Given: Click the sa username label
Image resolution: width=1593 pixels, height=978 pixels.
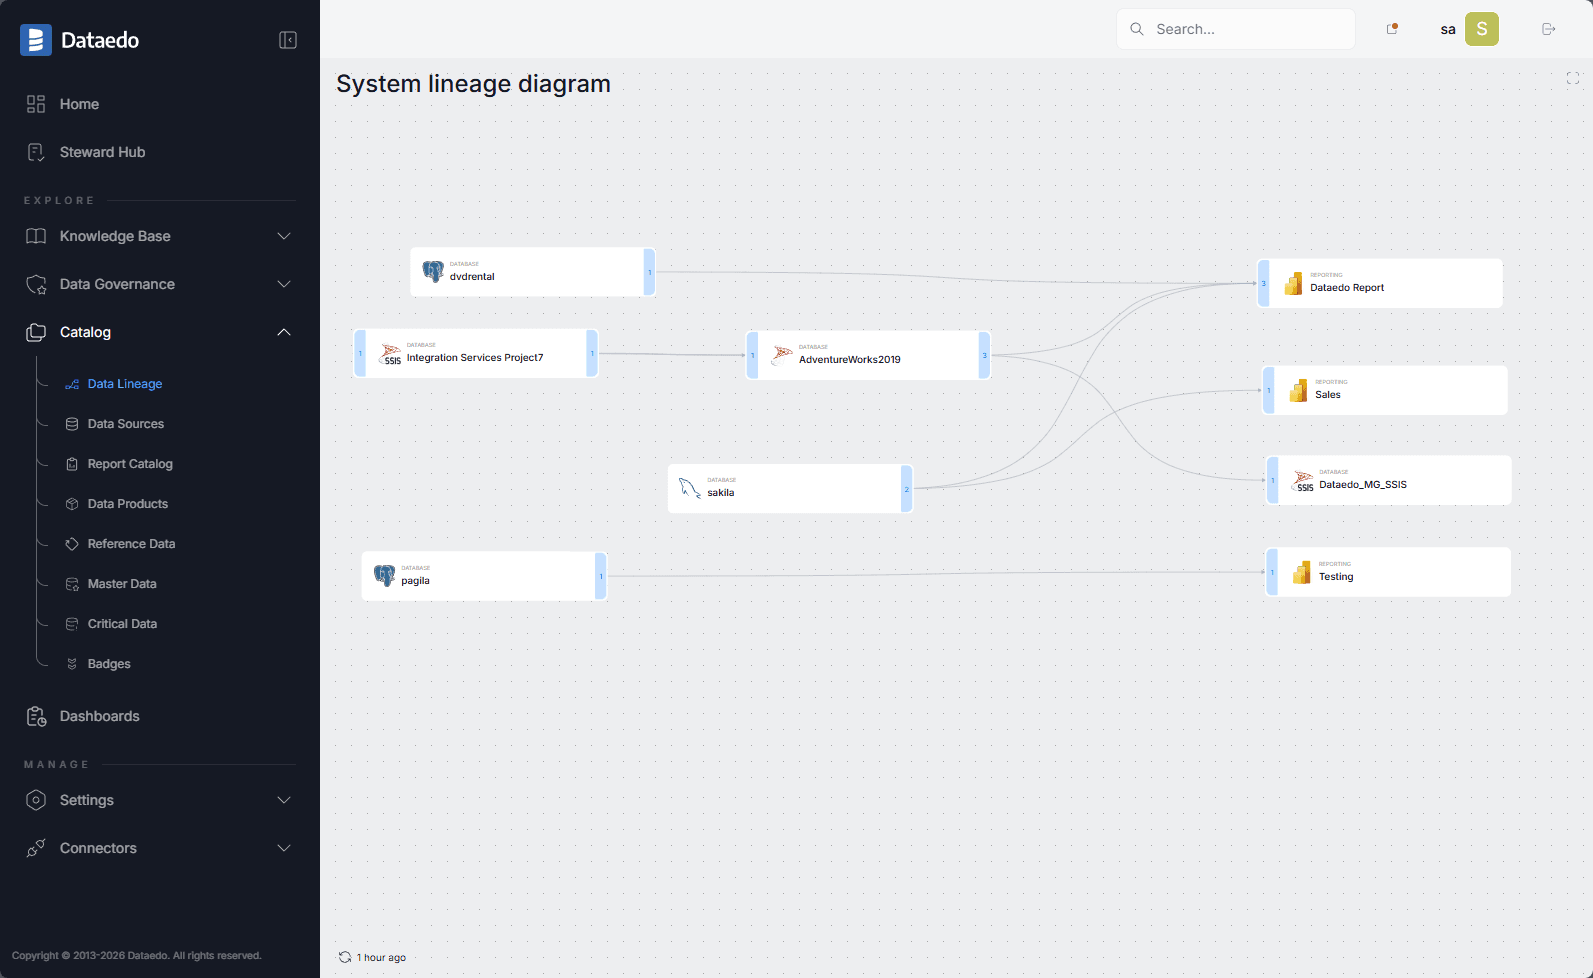Looking at the screenshot, I should tap(1447, 29).
